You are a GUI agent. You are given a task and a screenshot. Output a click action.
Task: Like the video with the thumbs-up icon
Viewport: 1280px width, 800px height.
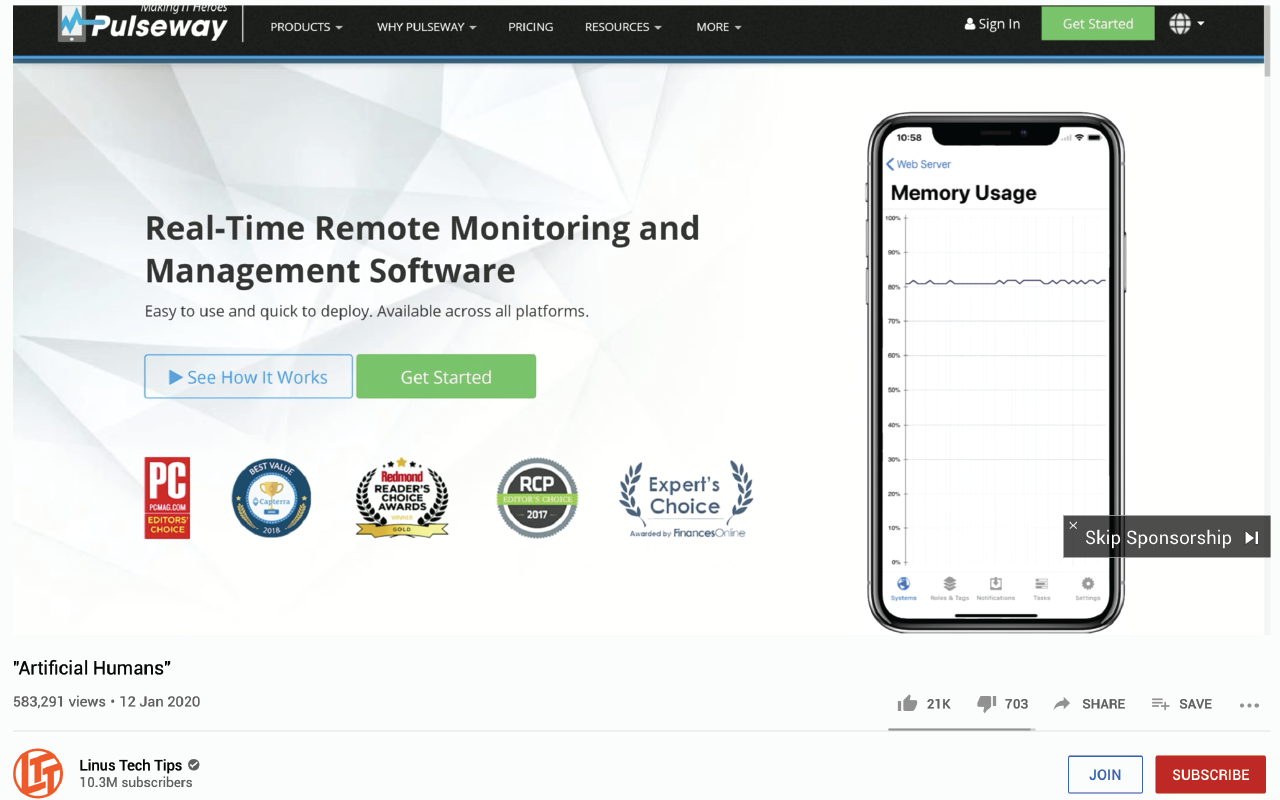(907, 704)
